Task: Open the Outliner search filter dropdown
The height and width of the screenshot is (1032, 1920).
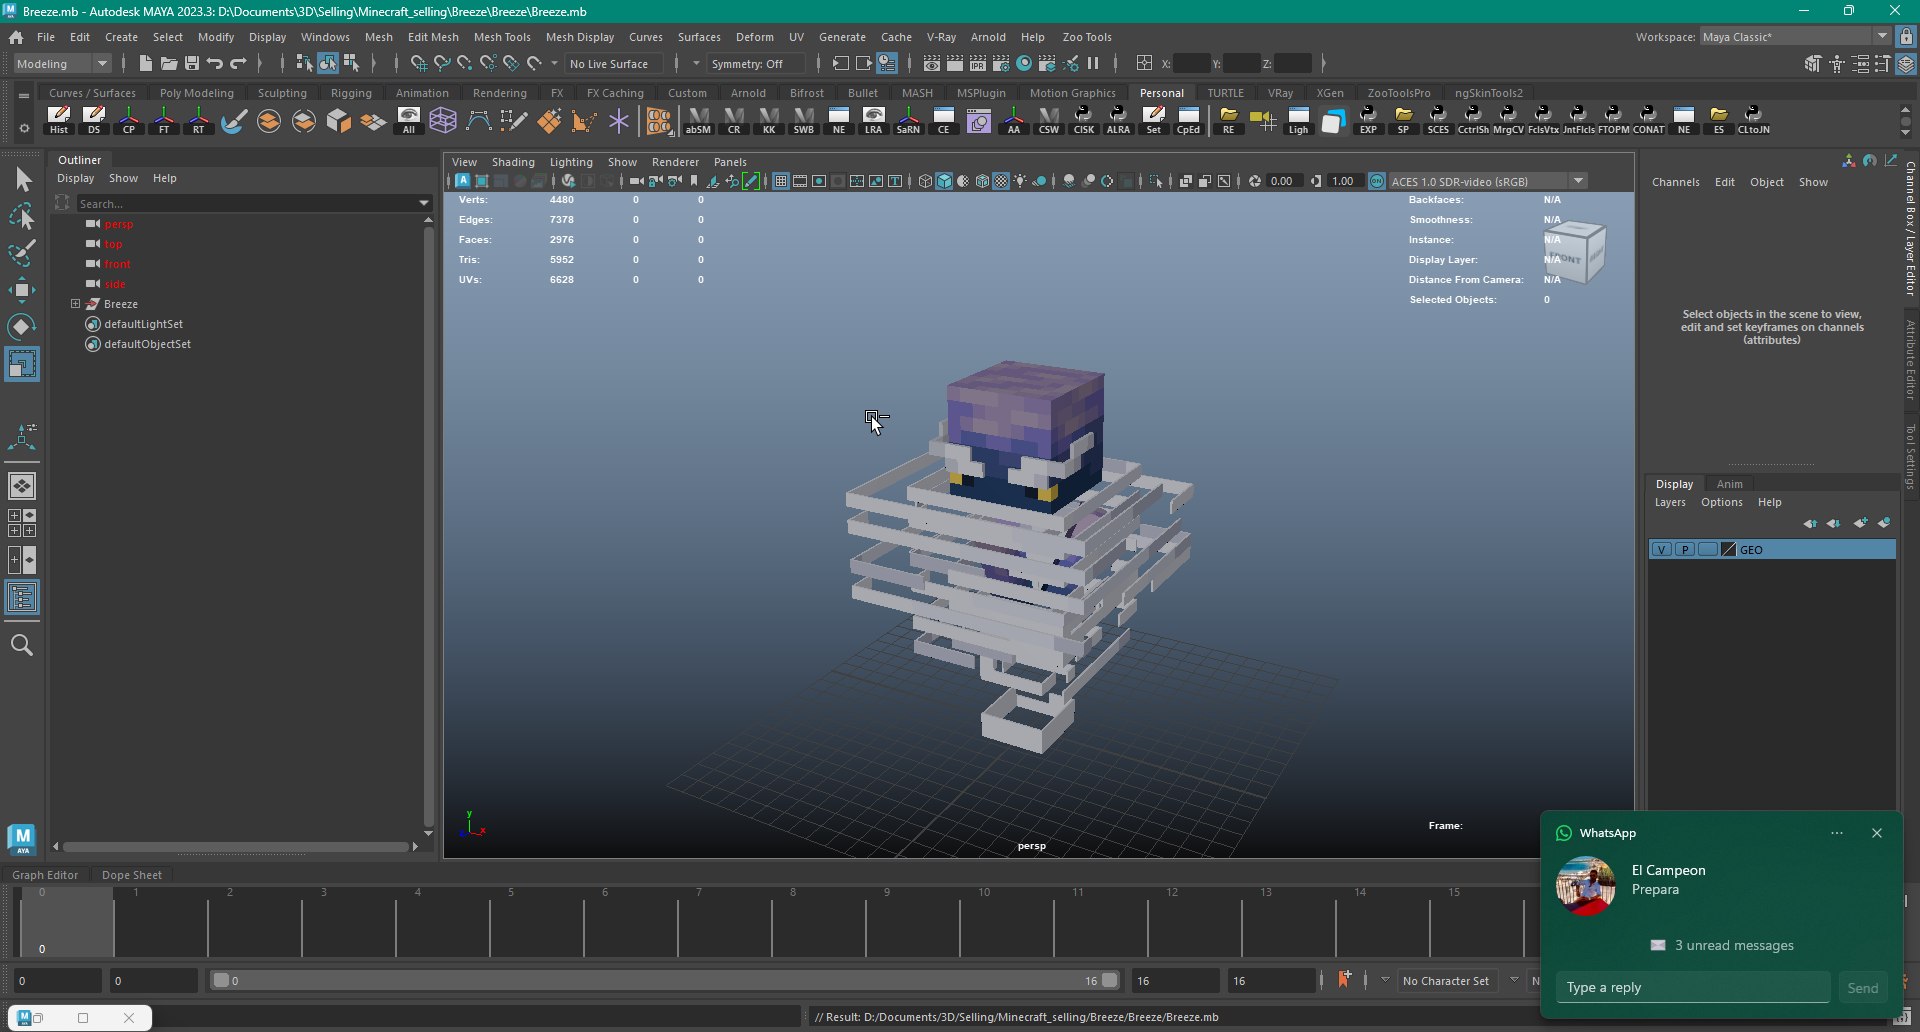Action: [x=424, y=203]
